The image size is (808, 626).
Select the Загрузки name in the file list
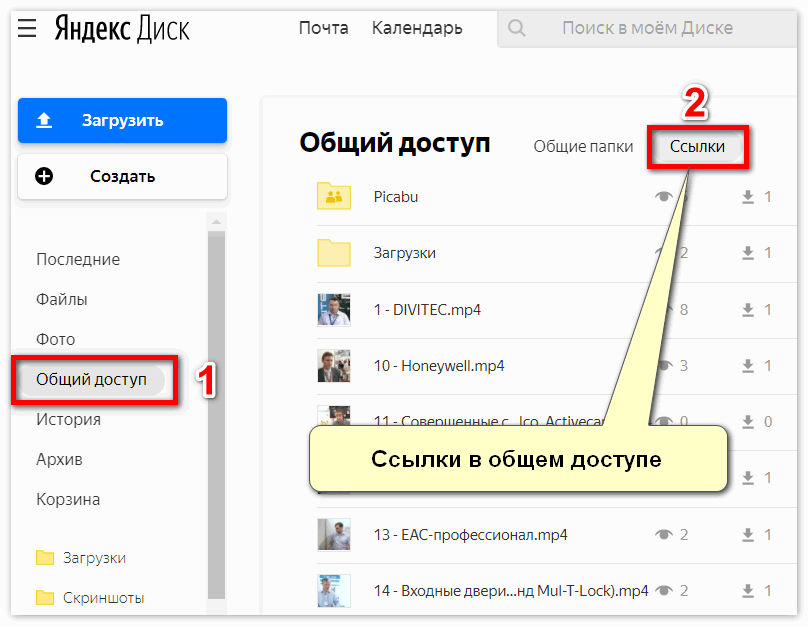click(405, 253)
